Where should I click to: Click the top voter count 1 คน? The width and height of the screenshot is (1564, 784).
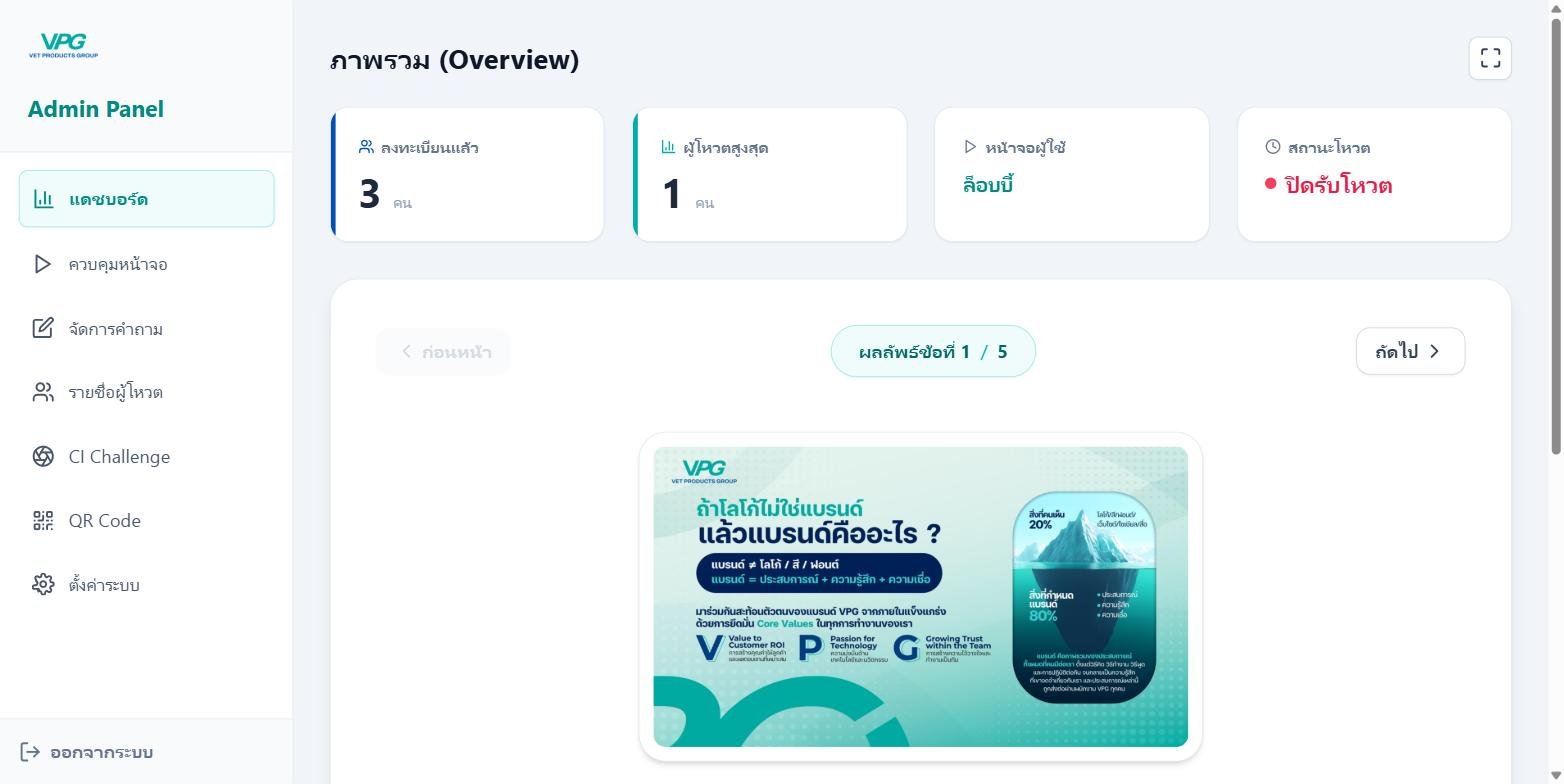click(x=688, y=194)
